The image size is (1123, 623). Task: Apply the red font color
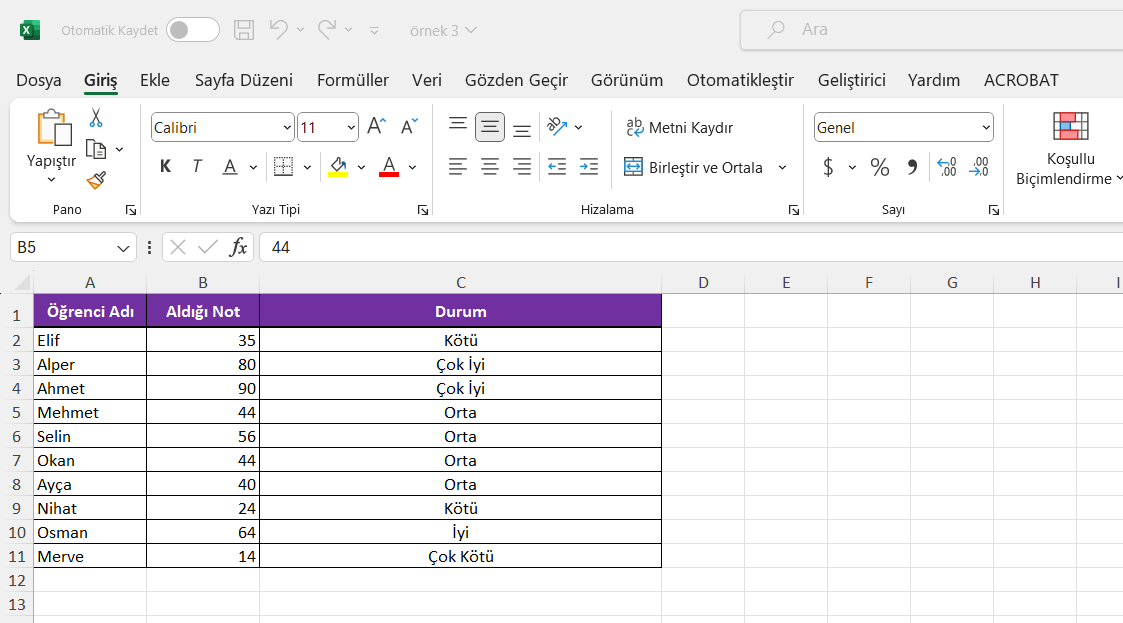(389, 167)
